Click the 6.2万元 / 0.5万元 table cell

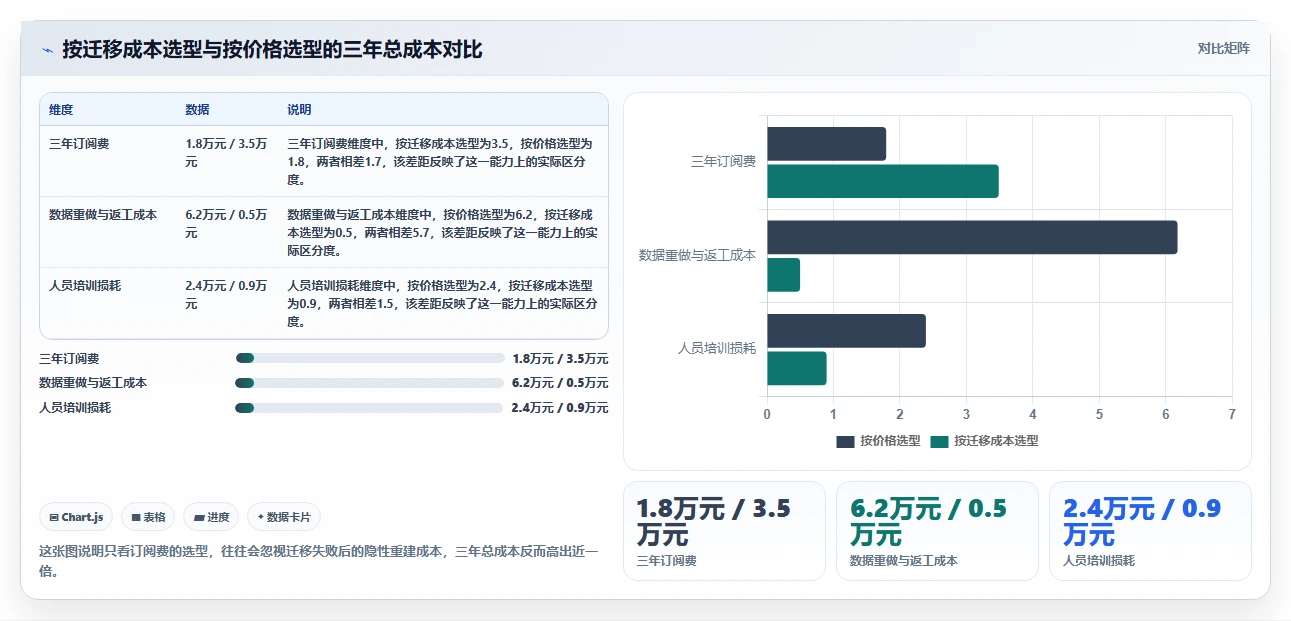226,224
